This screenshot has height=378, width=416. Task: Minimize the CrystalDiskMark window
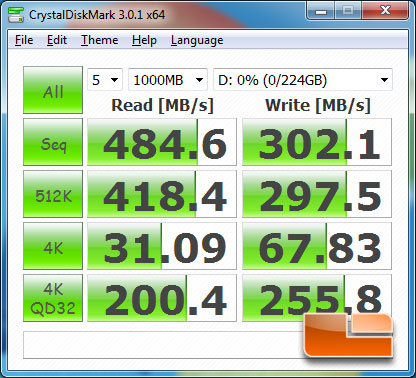(320, 11)
